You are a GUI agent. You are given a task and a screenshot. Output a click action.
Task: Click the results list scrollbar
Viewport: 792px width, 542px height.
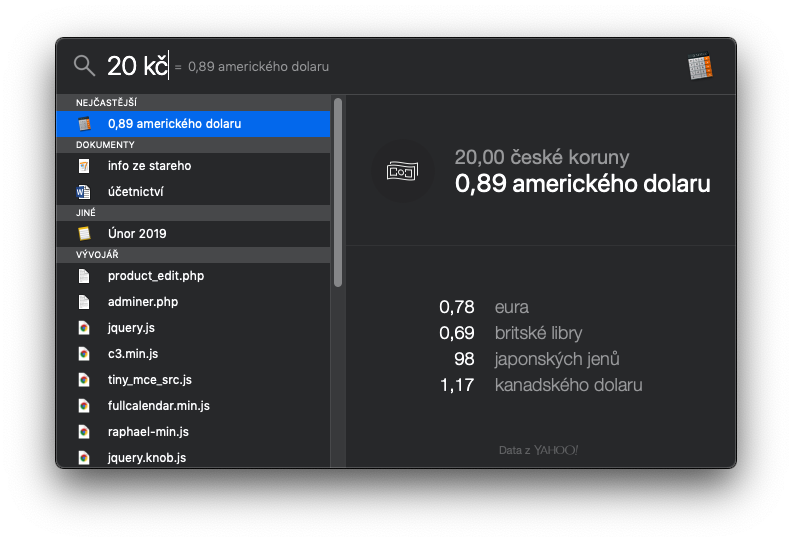338,192
